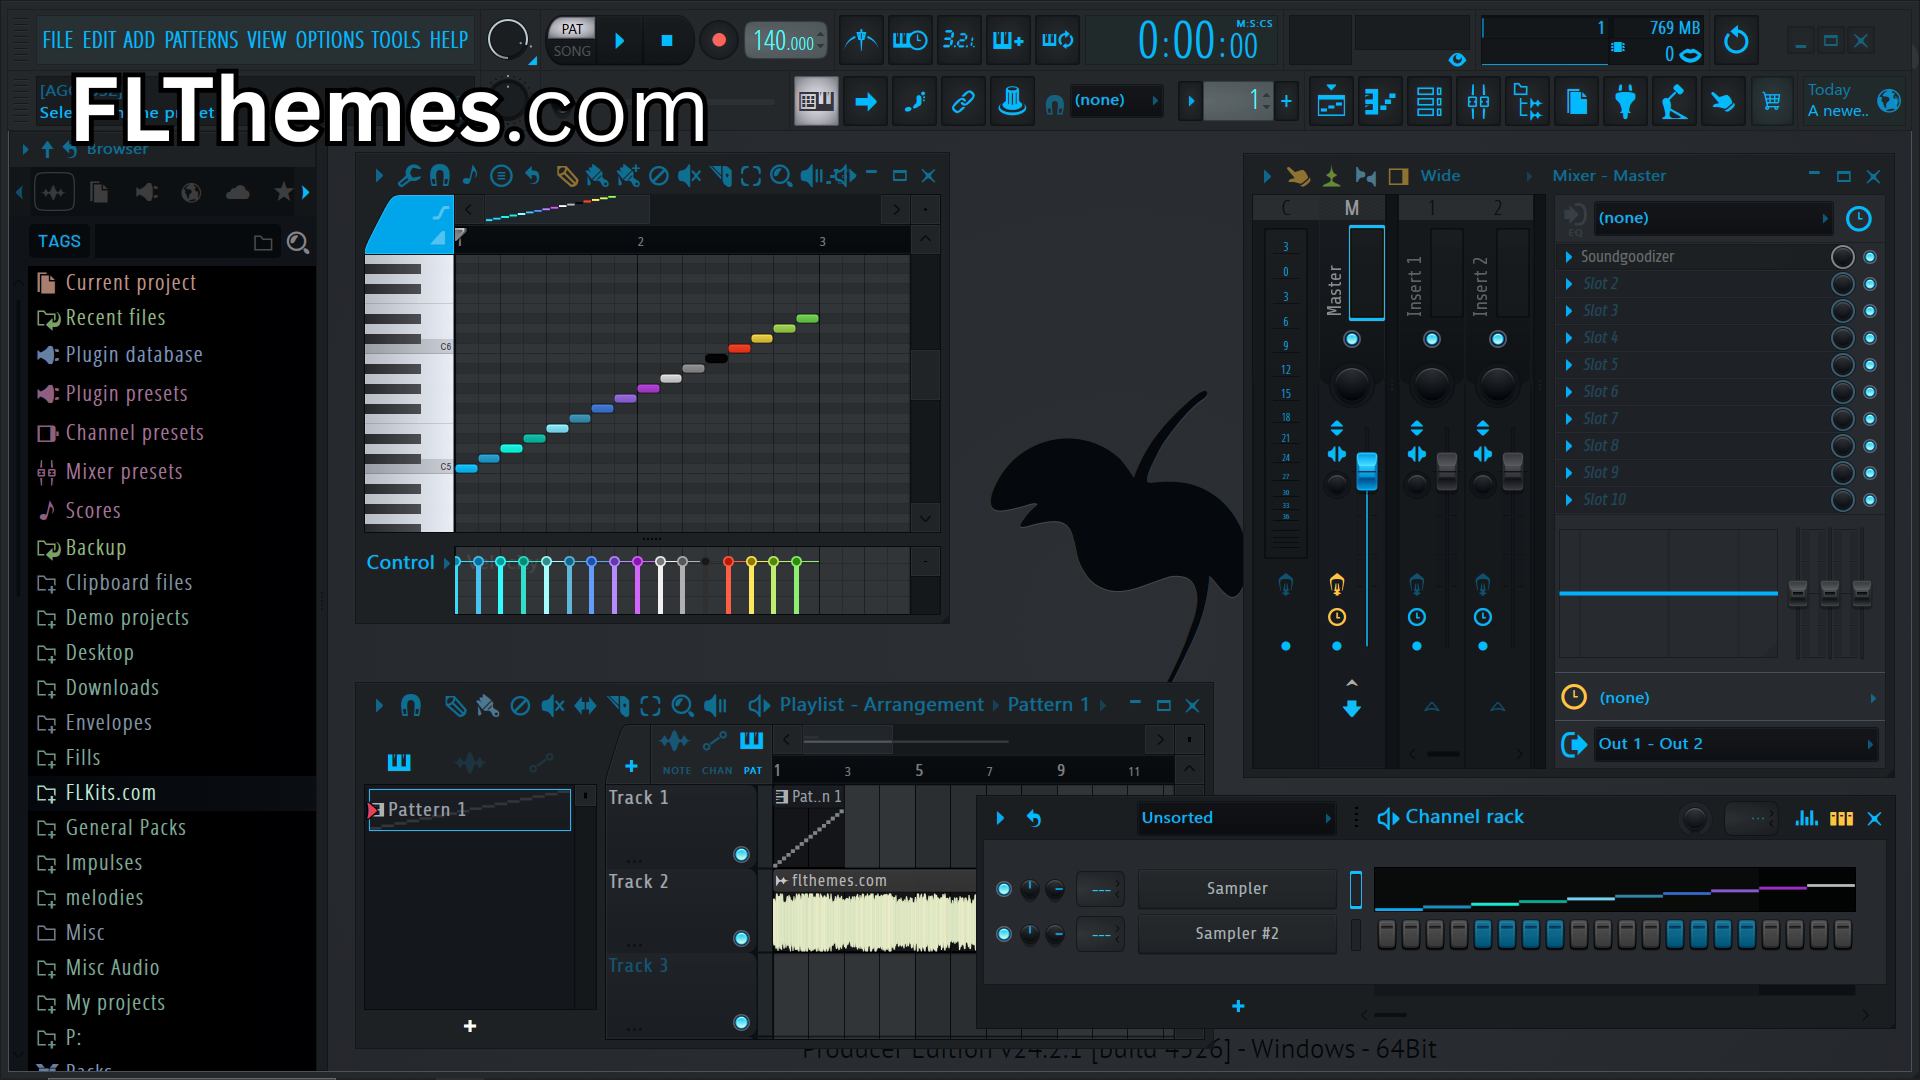Screen dimensions: 1920x1080
Task: Open the PATTERNS menu
Action: (x=201, y=40)
